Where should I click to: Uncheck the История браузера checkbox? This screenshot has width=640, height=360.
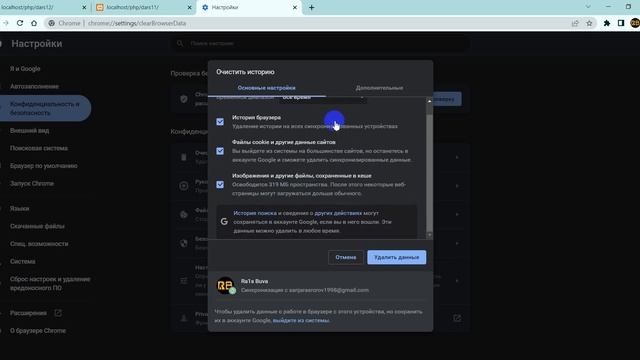pyautogui.click(x=220, y=122)
